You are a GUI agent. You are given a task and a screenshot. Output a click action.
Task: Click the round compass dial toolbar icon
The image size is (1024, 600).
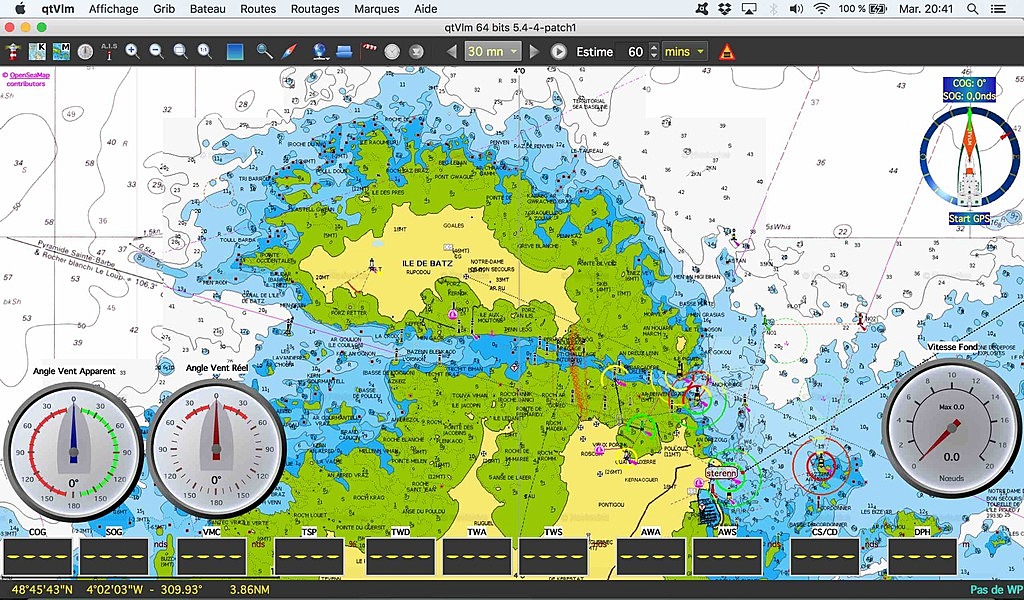(x=86, y=52)
